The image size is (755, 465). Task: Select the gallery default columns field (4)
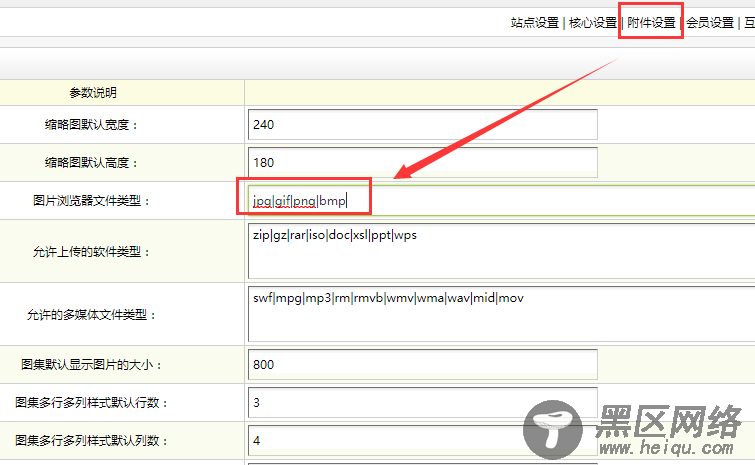click(x=421, y=440)
